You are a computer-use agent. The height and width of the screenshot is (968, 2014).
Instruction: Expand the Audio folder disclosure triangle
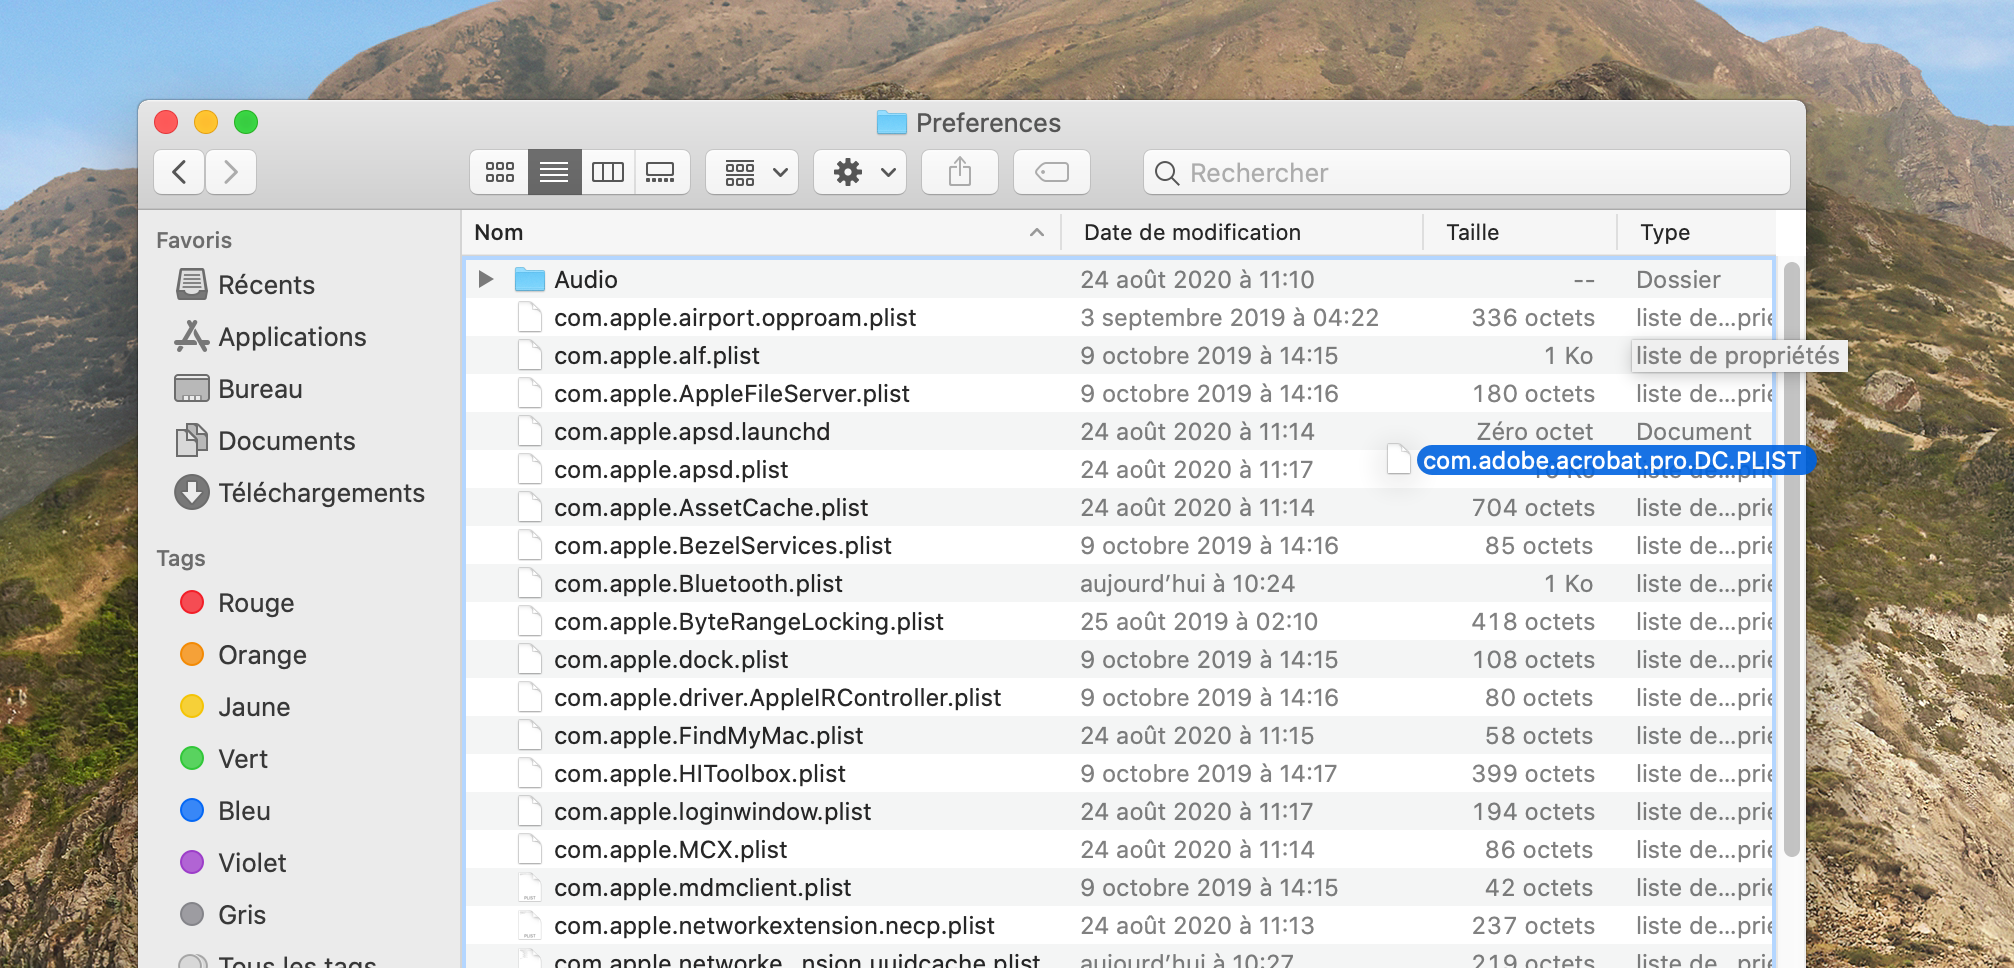point(486,279)
